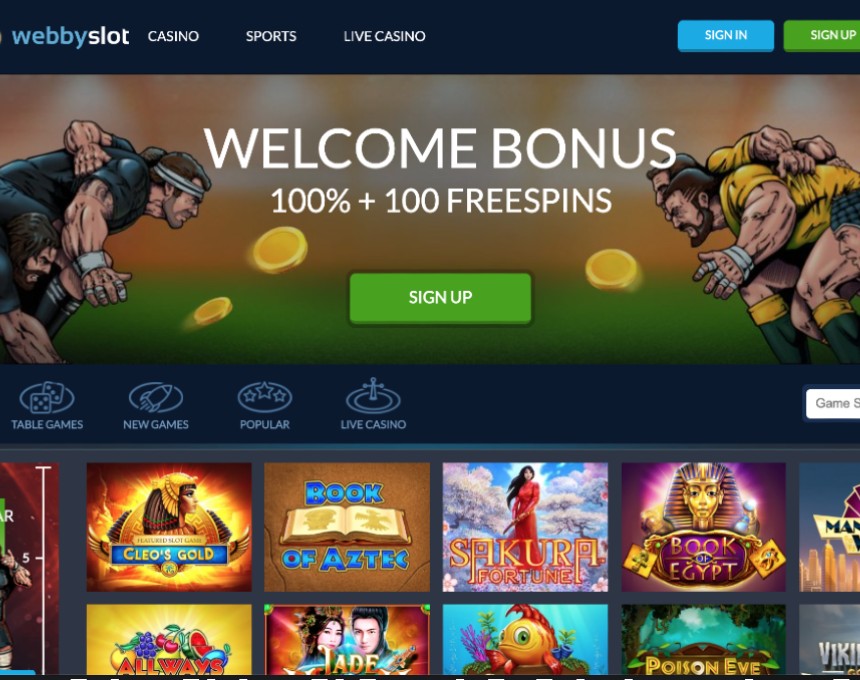860x680 pixels.
Task: Open the Casino menu item
Action: click(x=173, y=36)
